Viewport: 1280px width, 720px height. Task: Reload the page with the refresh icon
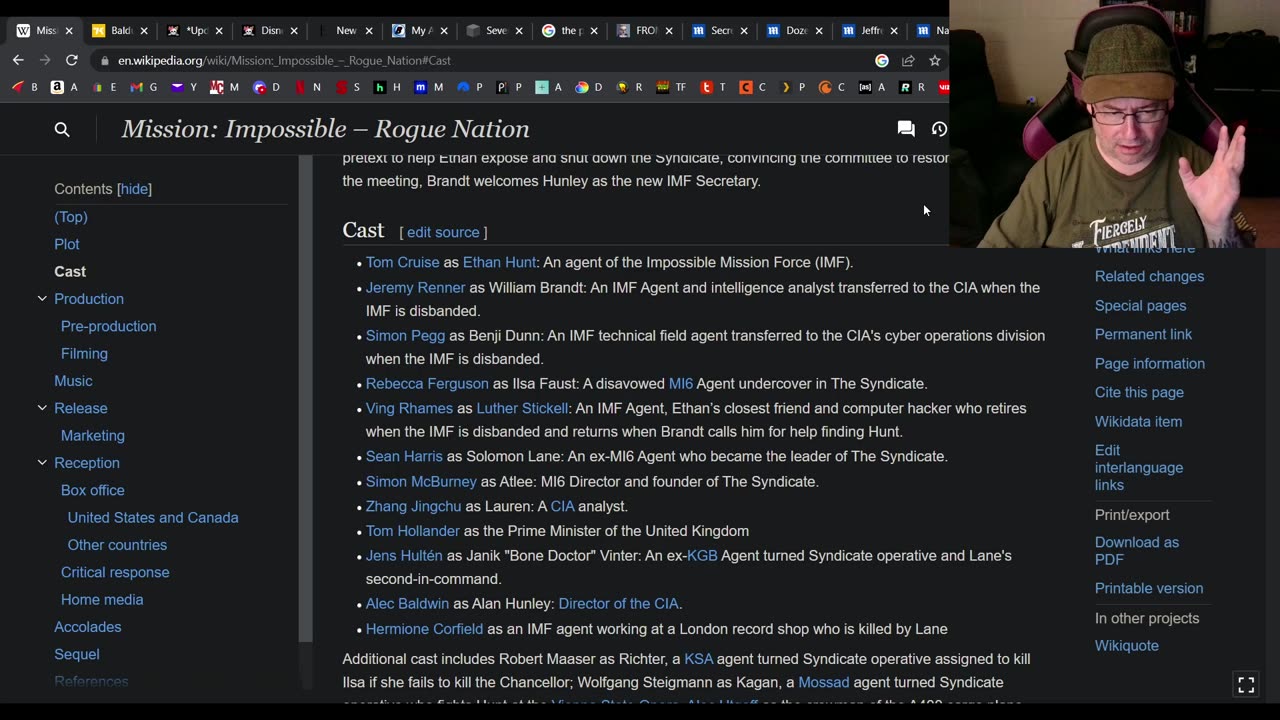point(72,60)
